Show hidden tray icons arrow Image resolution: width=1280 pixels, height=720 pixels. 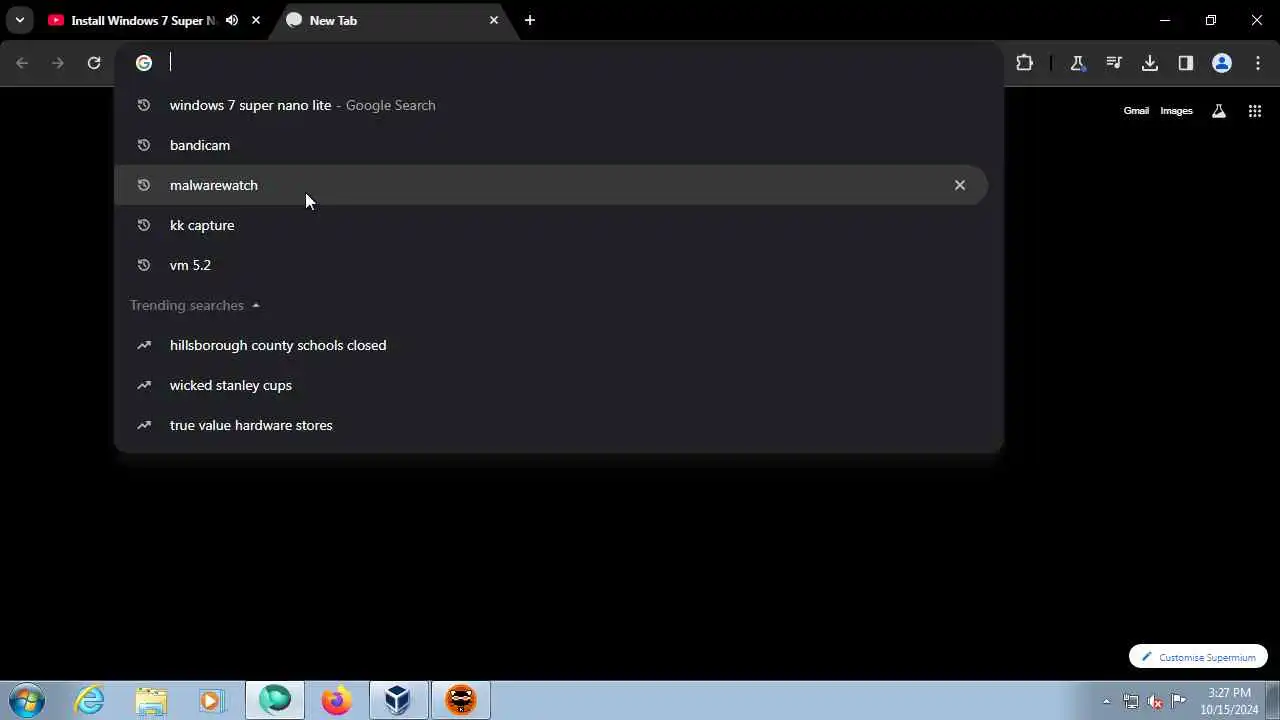1106,701
